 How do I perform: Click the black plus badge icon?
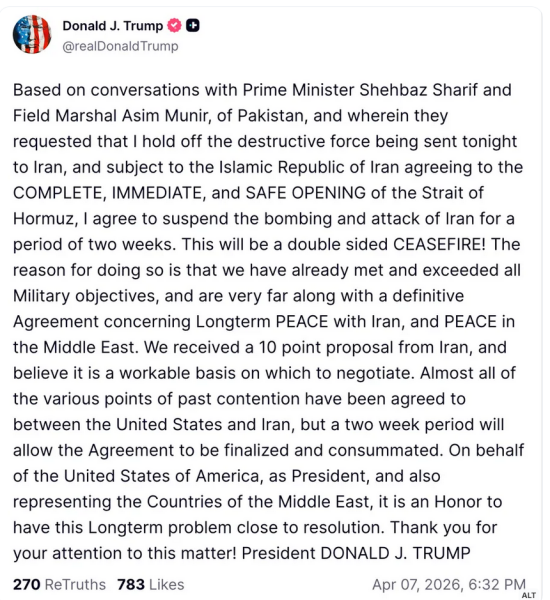(x=193, y=26)
